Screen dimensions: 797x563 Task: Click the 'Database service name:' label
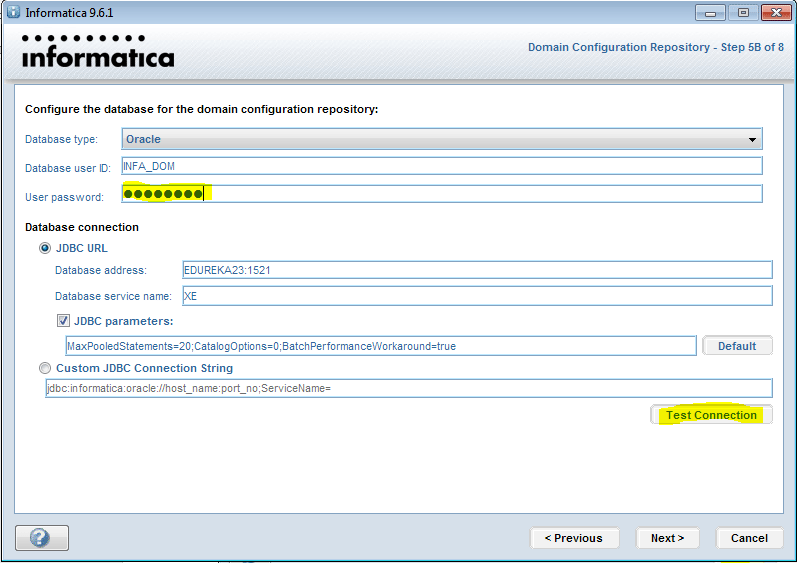coord(113,296)
